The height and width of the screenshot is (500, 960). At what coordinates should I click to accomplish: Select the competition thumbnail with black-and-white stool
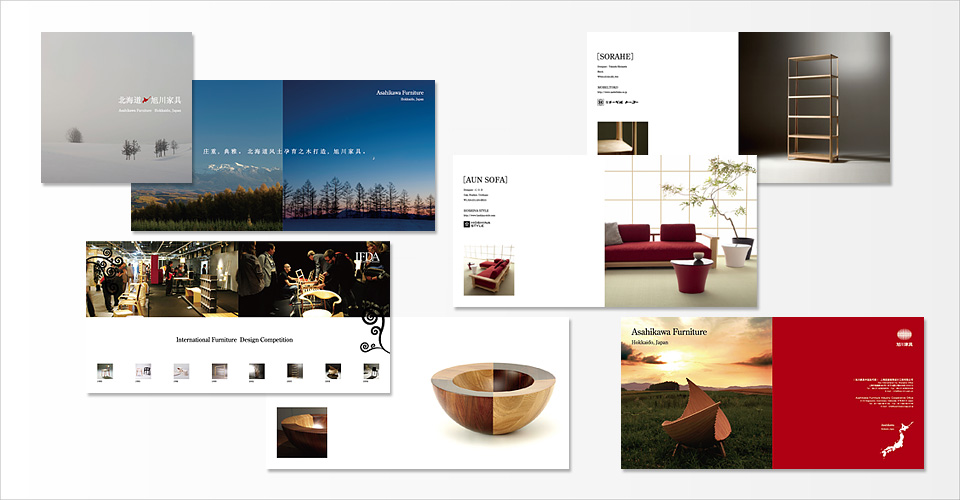click(x=371, y=371)
